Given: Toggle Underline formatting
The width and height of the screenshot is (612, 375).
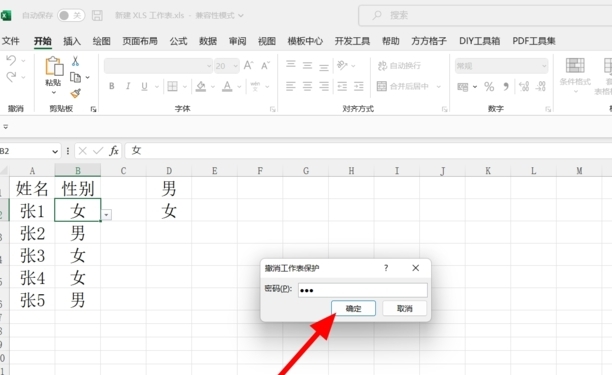Looking at the screenshot, I should pos(144,86).
